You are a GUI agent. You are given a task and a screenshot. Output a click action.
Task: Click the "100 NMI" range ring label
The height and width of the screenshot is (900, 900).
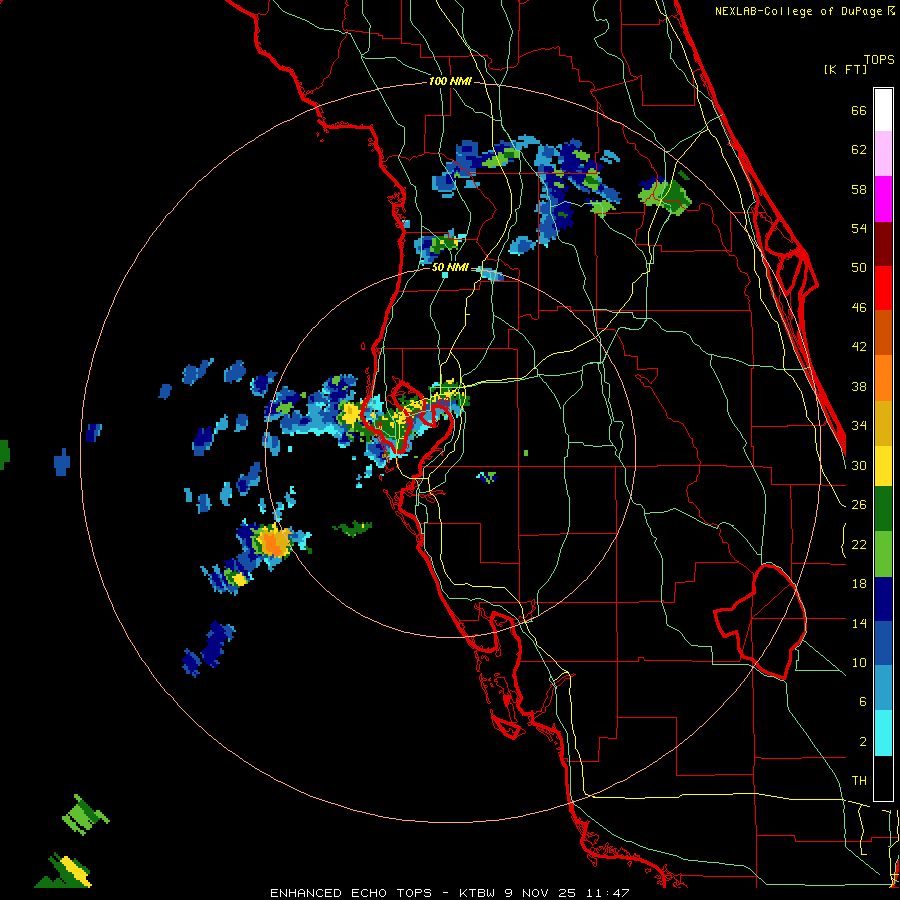450,82
